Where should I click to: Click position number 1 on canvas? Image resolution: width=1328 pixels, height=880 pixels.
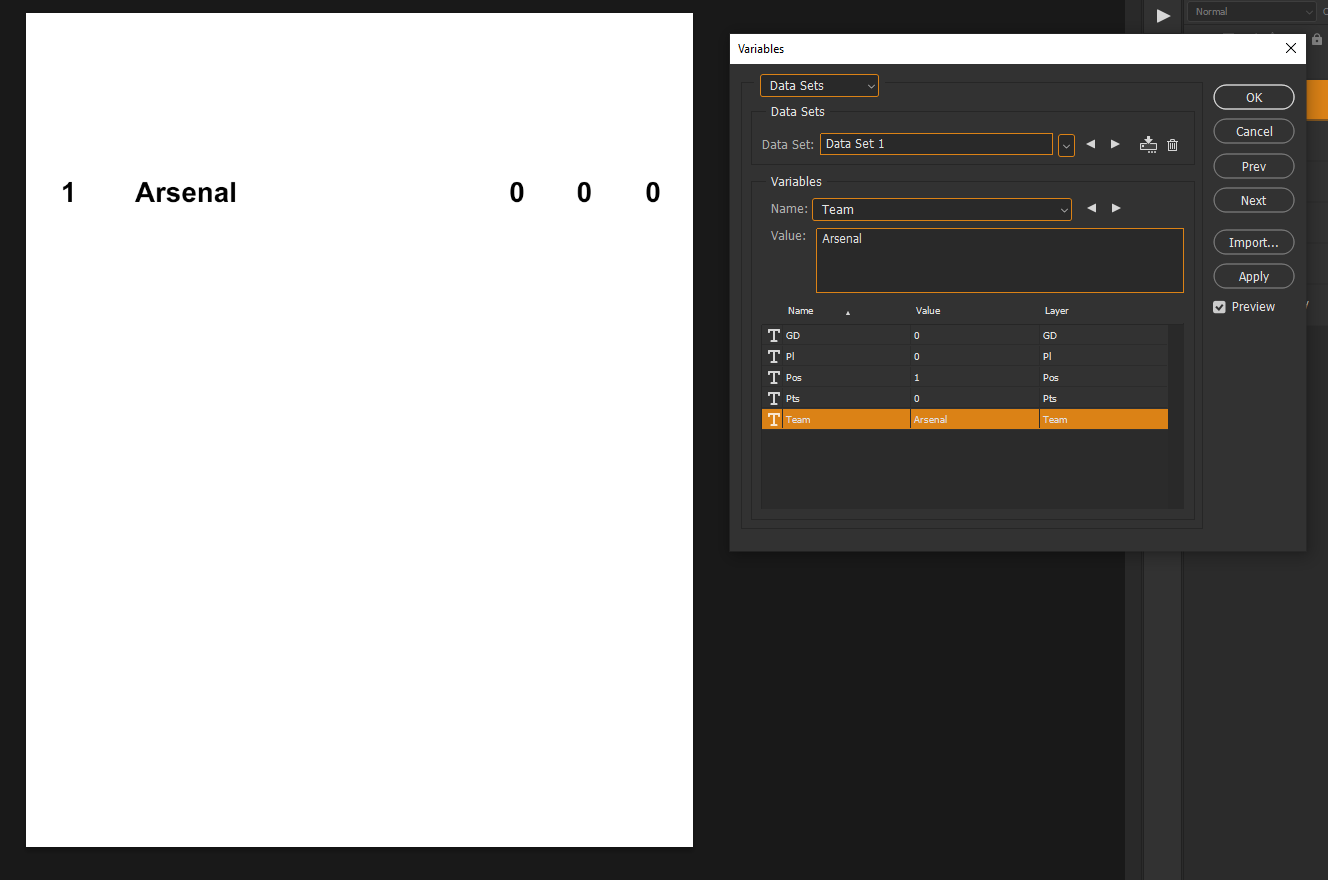[68, 192]
